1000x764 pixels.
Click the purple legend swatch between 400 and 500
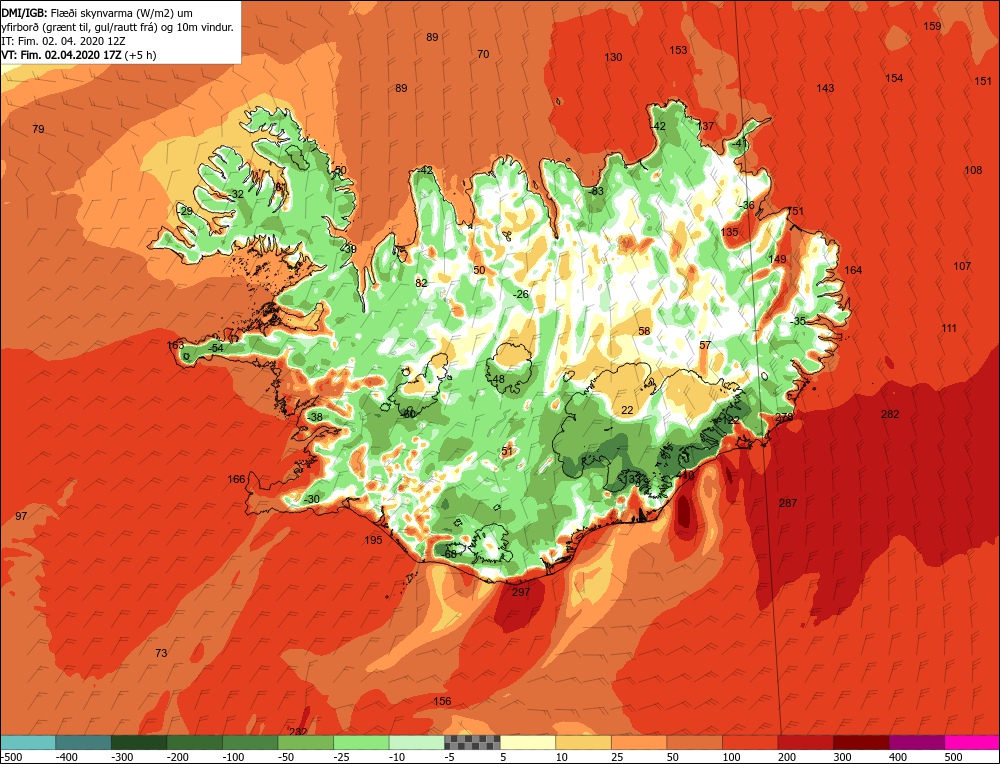pos(917,742)
